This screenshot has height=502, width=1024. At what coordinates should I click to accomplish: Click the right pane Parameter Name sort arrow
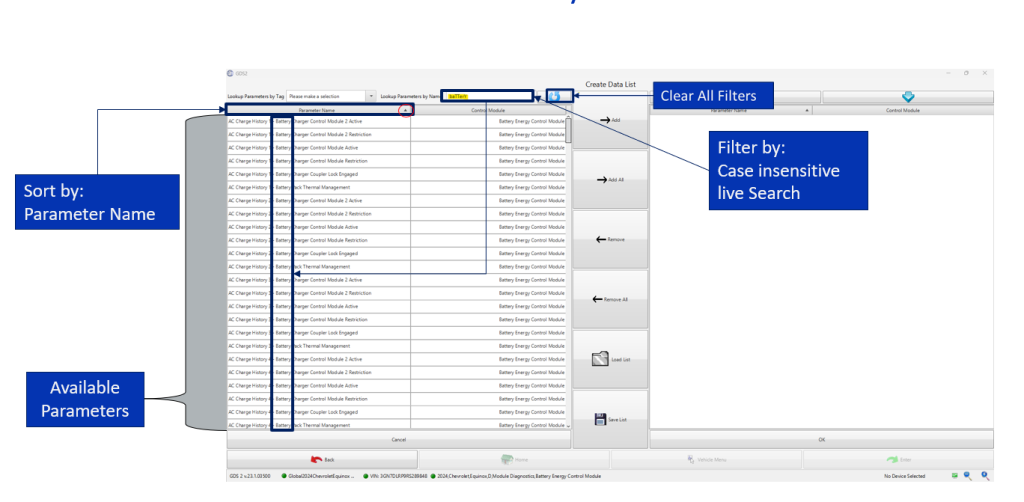click(x=807, y=111)
